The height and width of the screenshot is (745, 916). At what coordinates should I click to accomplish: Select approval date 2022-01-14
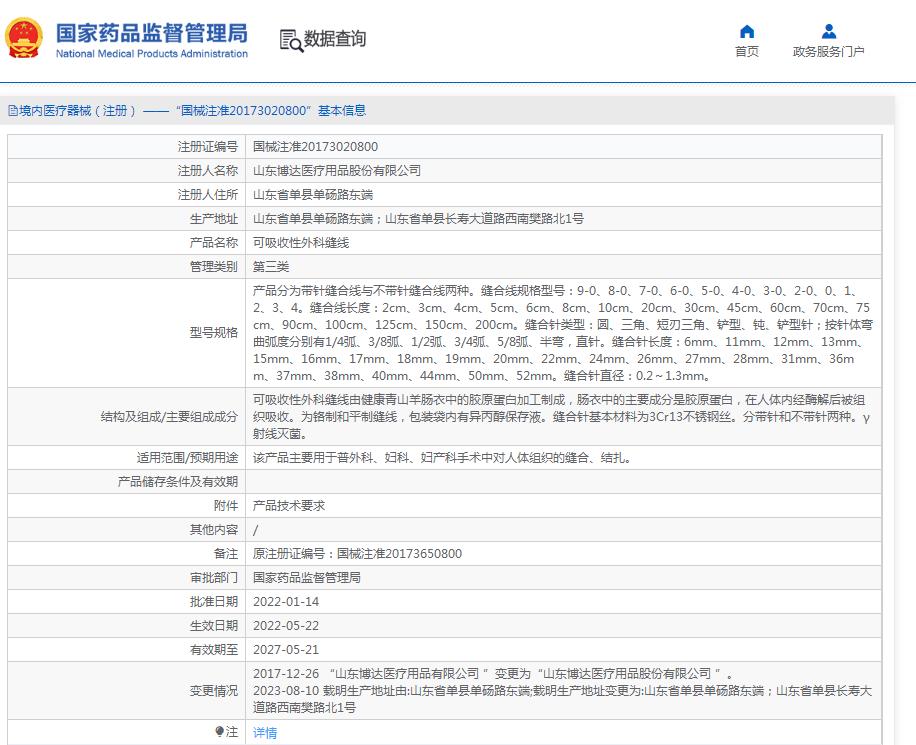click(286, 601)
